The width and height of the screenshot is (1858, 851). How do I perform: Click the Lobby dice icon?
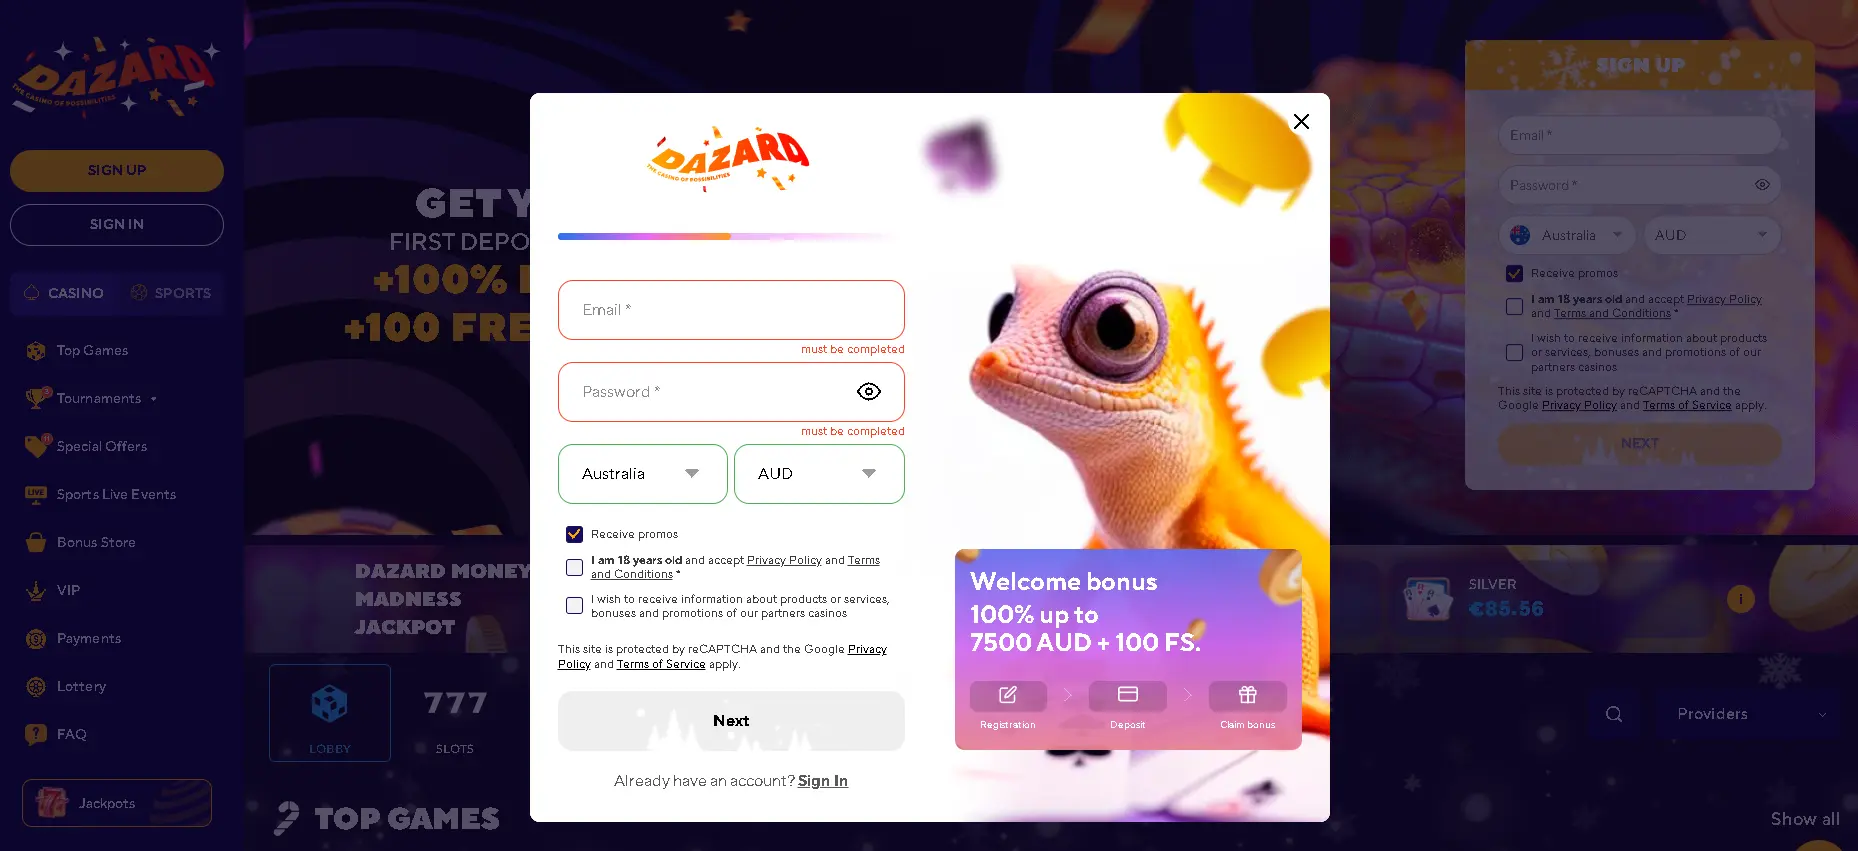click(x=329, y=704)
